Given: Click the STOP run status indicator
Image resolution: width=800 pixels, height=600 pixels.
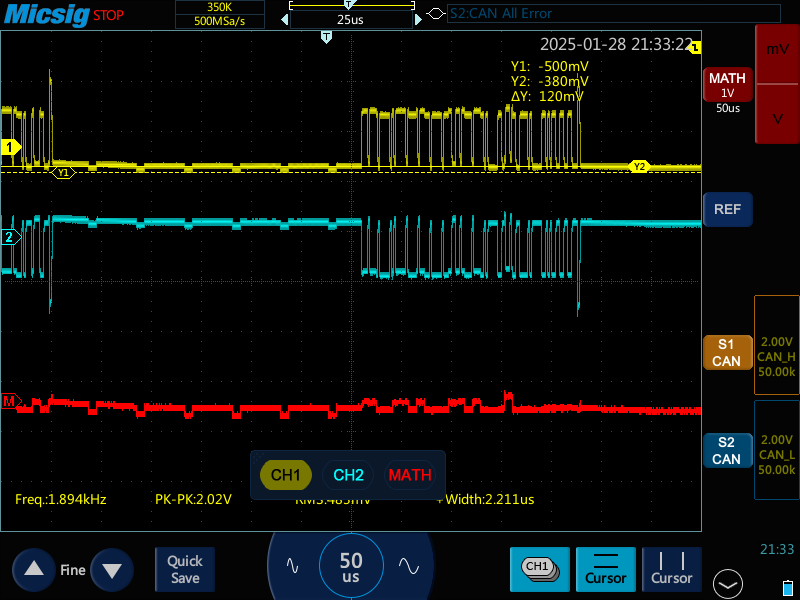Looking at the screenshot, I should click(108, 15).
